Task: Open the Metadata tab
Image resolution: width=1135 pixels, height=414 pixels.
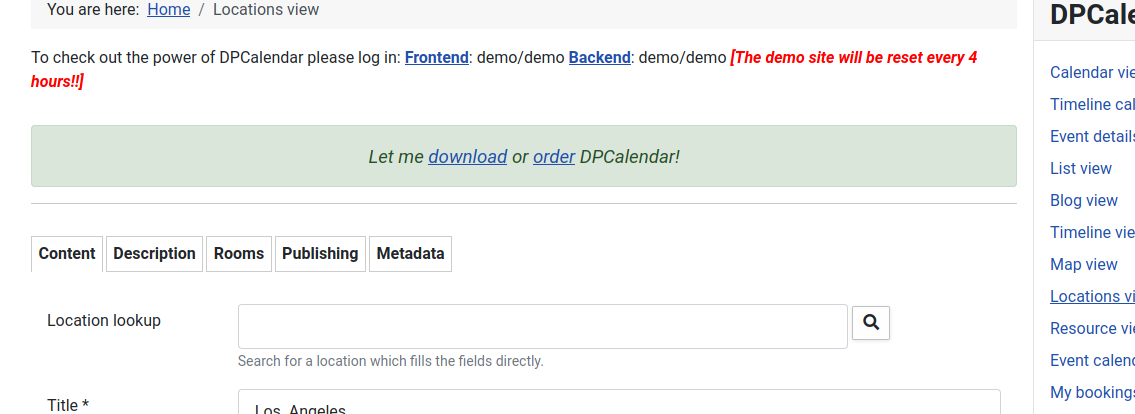Action: pos(410,254)
